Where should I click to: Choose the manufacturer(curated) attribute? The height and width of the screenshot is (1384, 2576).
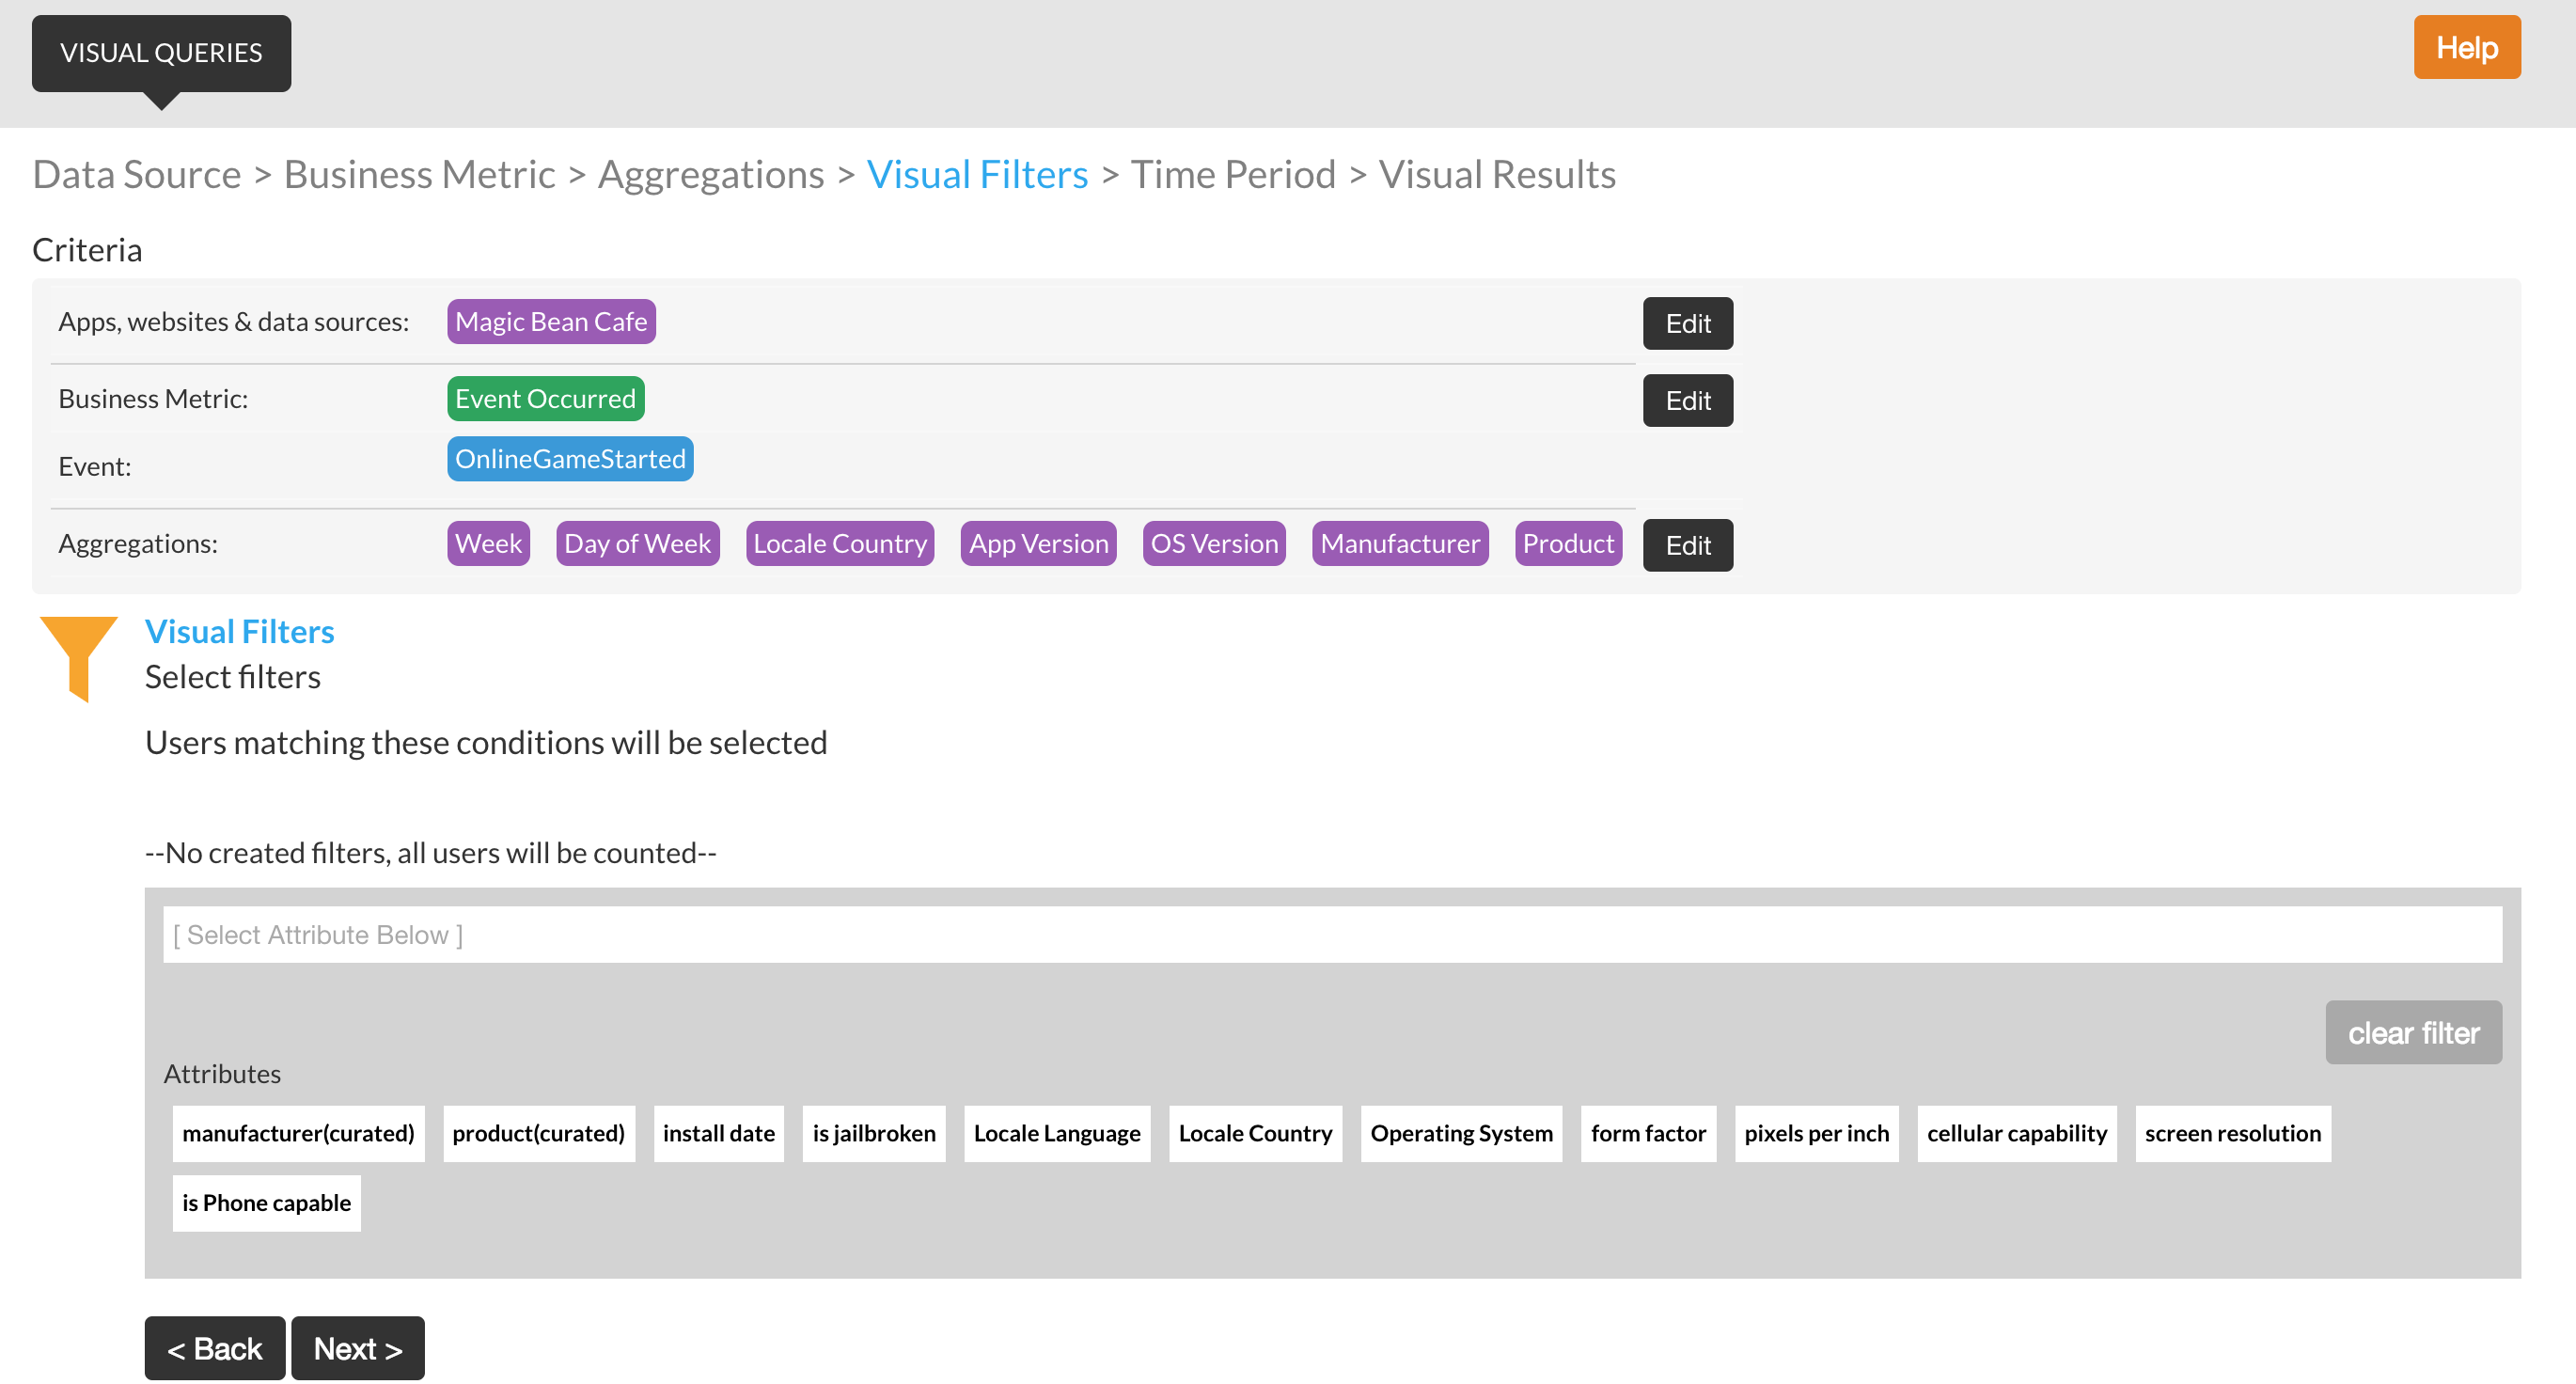pos(298,1133)
